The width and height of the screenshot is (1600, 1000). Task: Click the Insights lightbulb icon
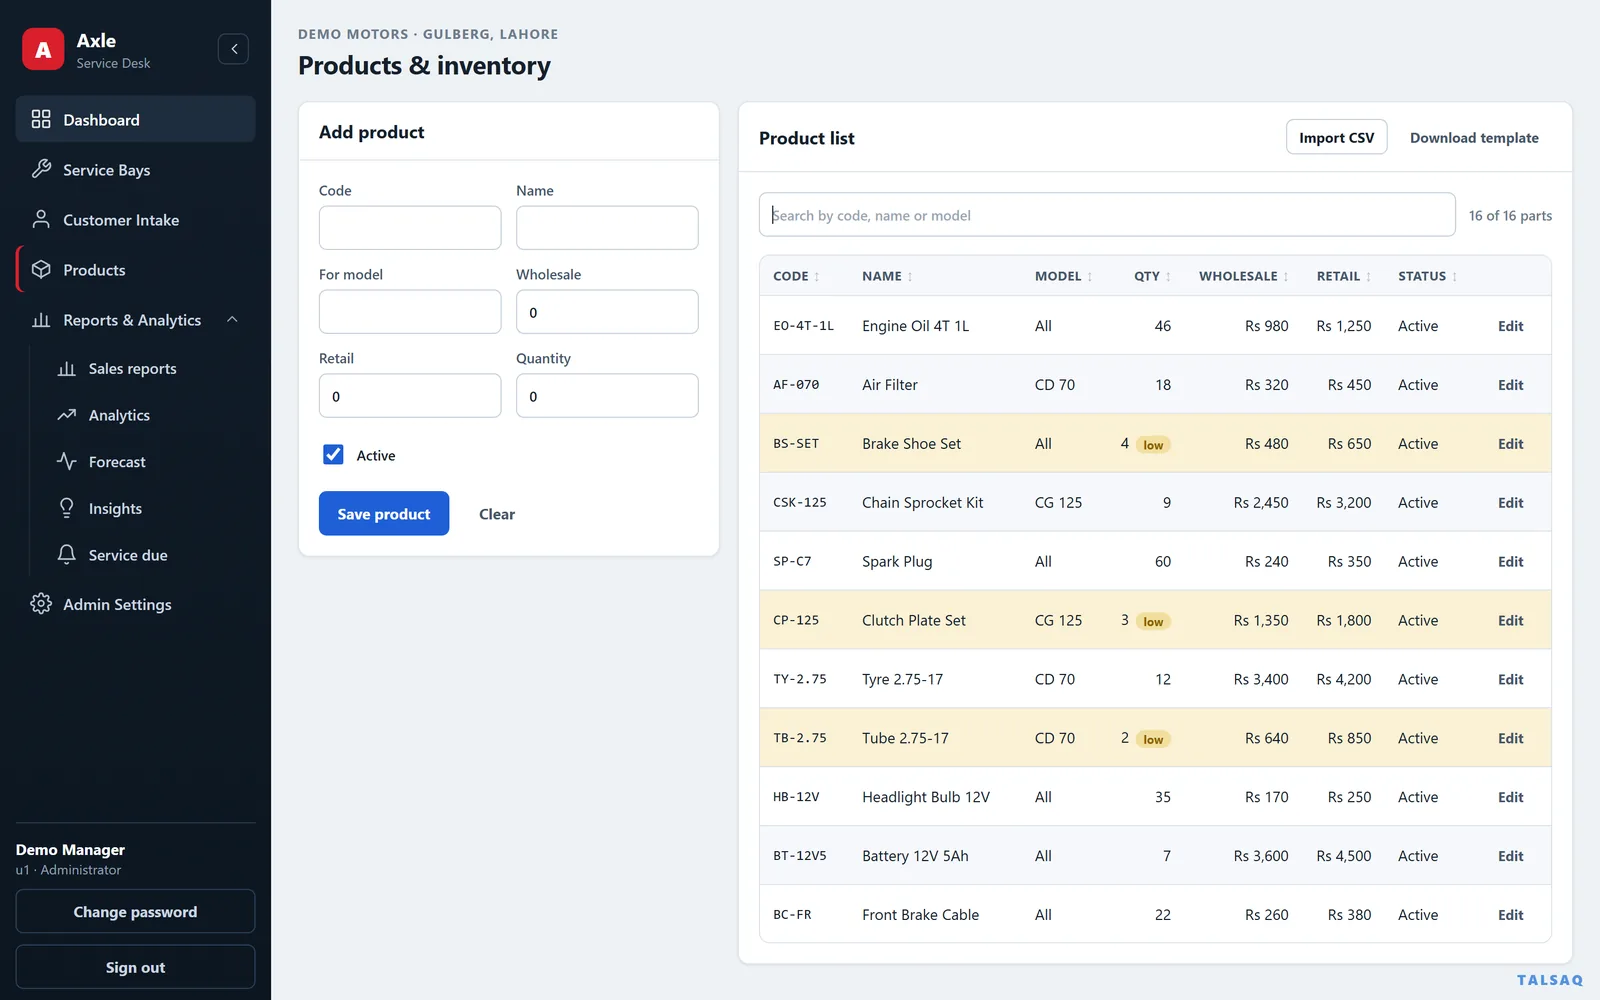tap(67, 508)
